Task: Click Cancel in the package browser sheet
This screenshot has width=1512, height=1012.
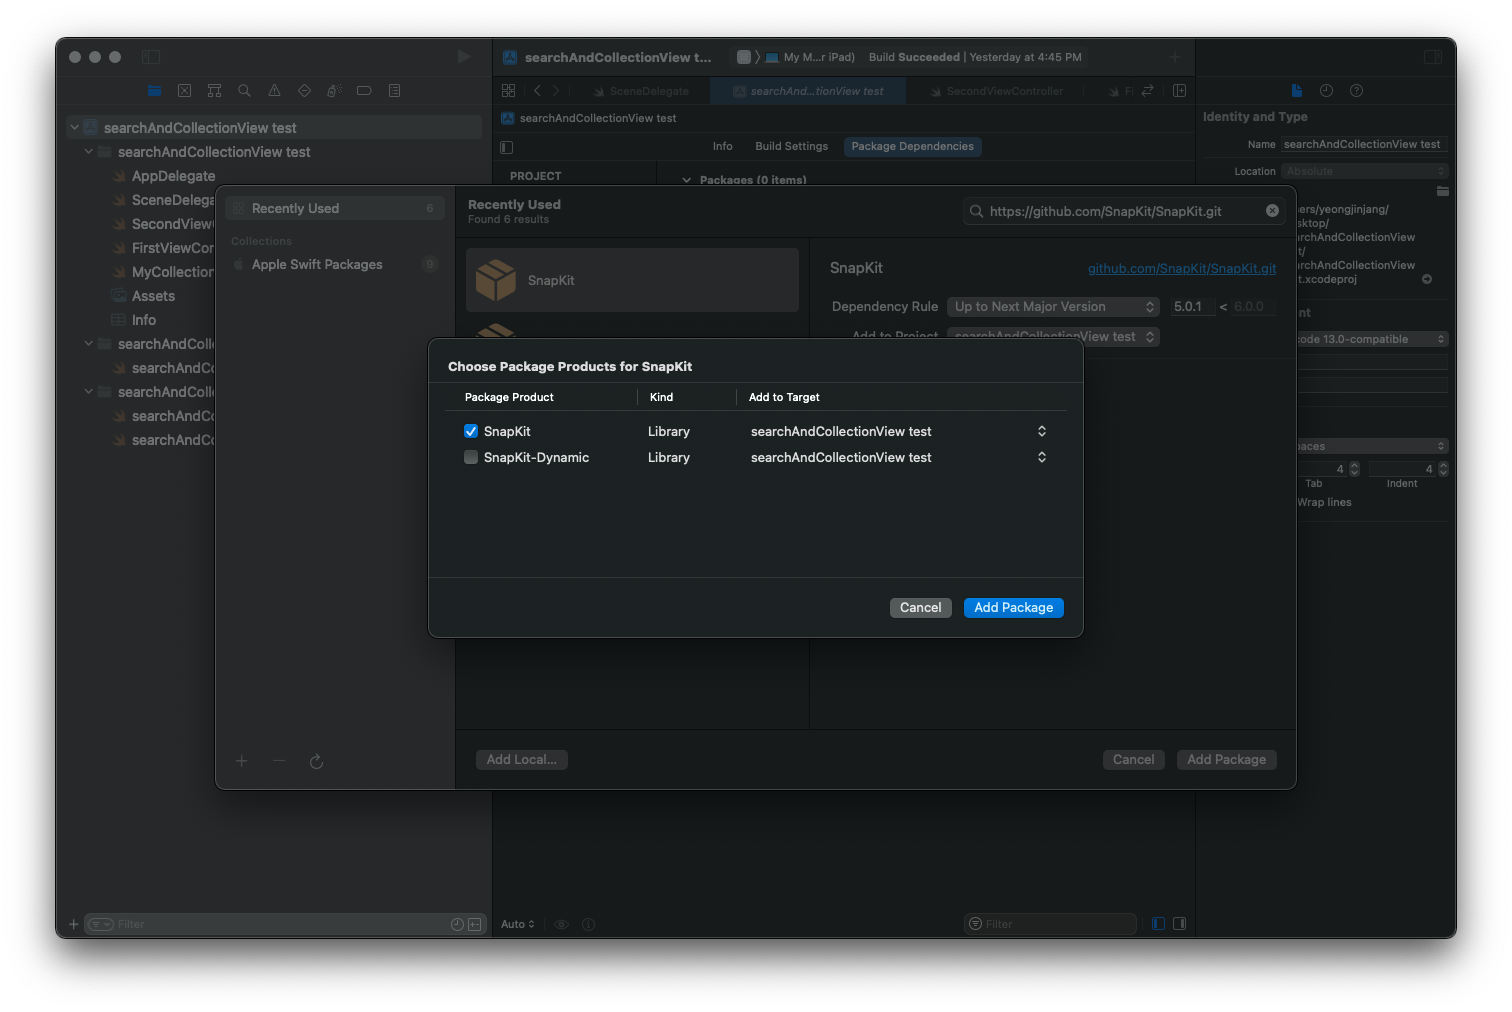Action: pos(1133,760)
